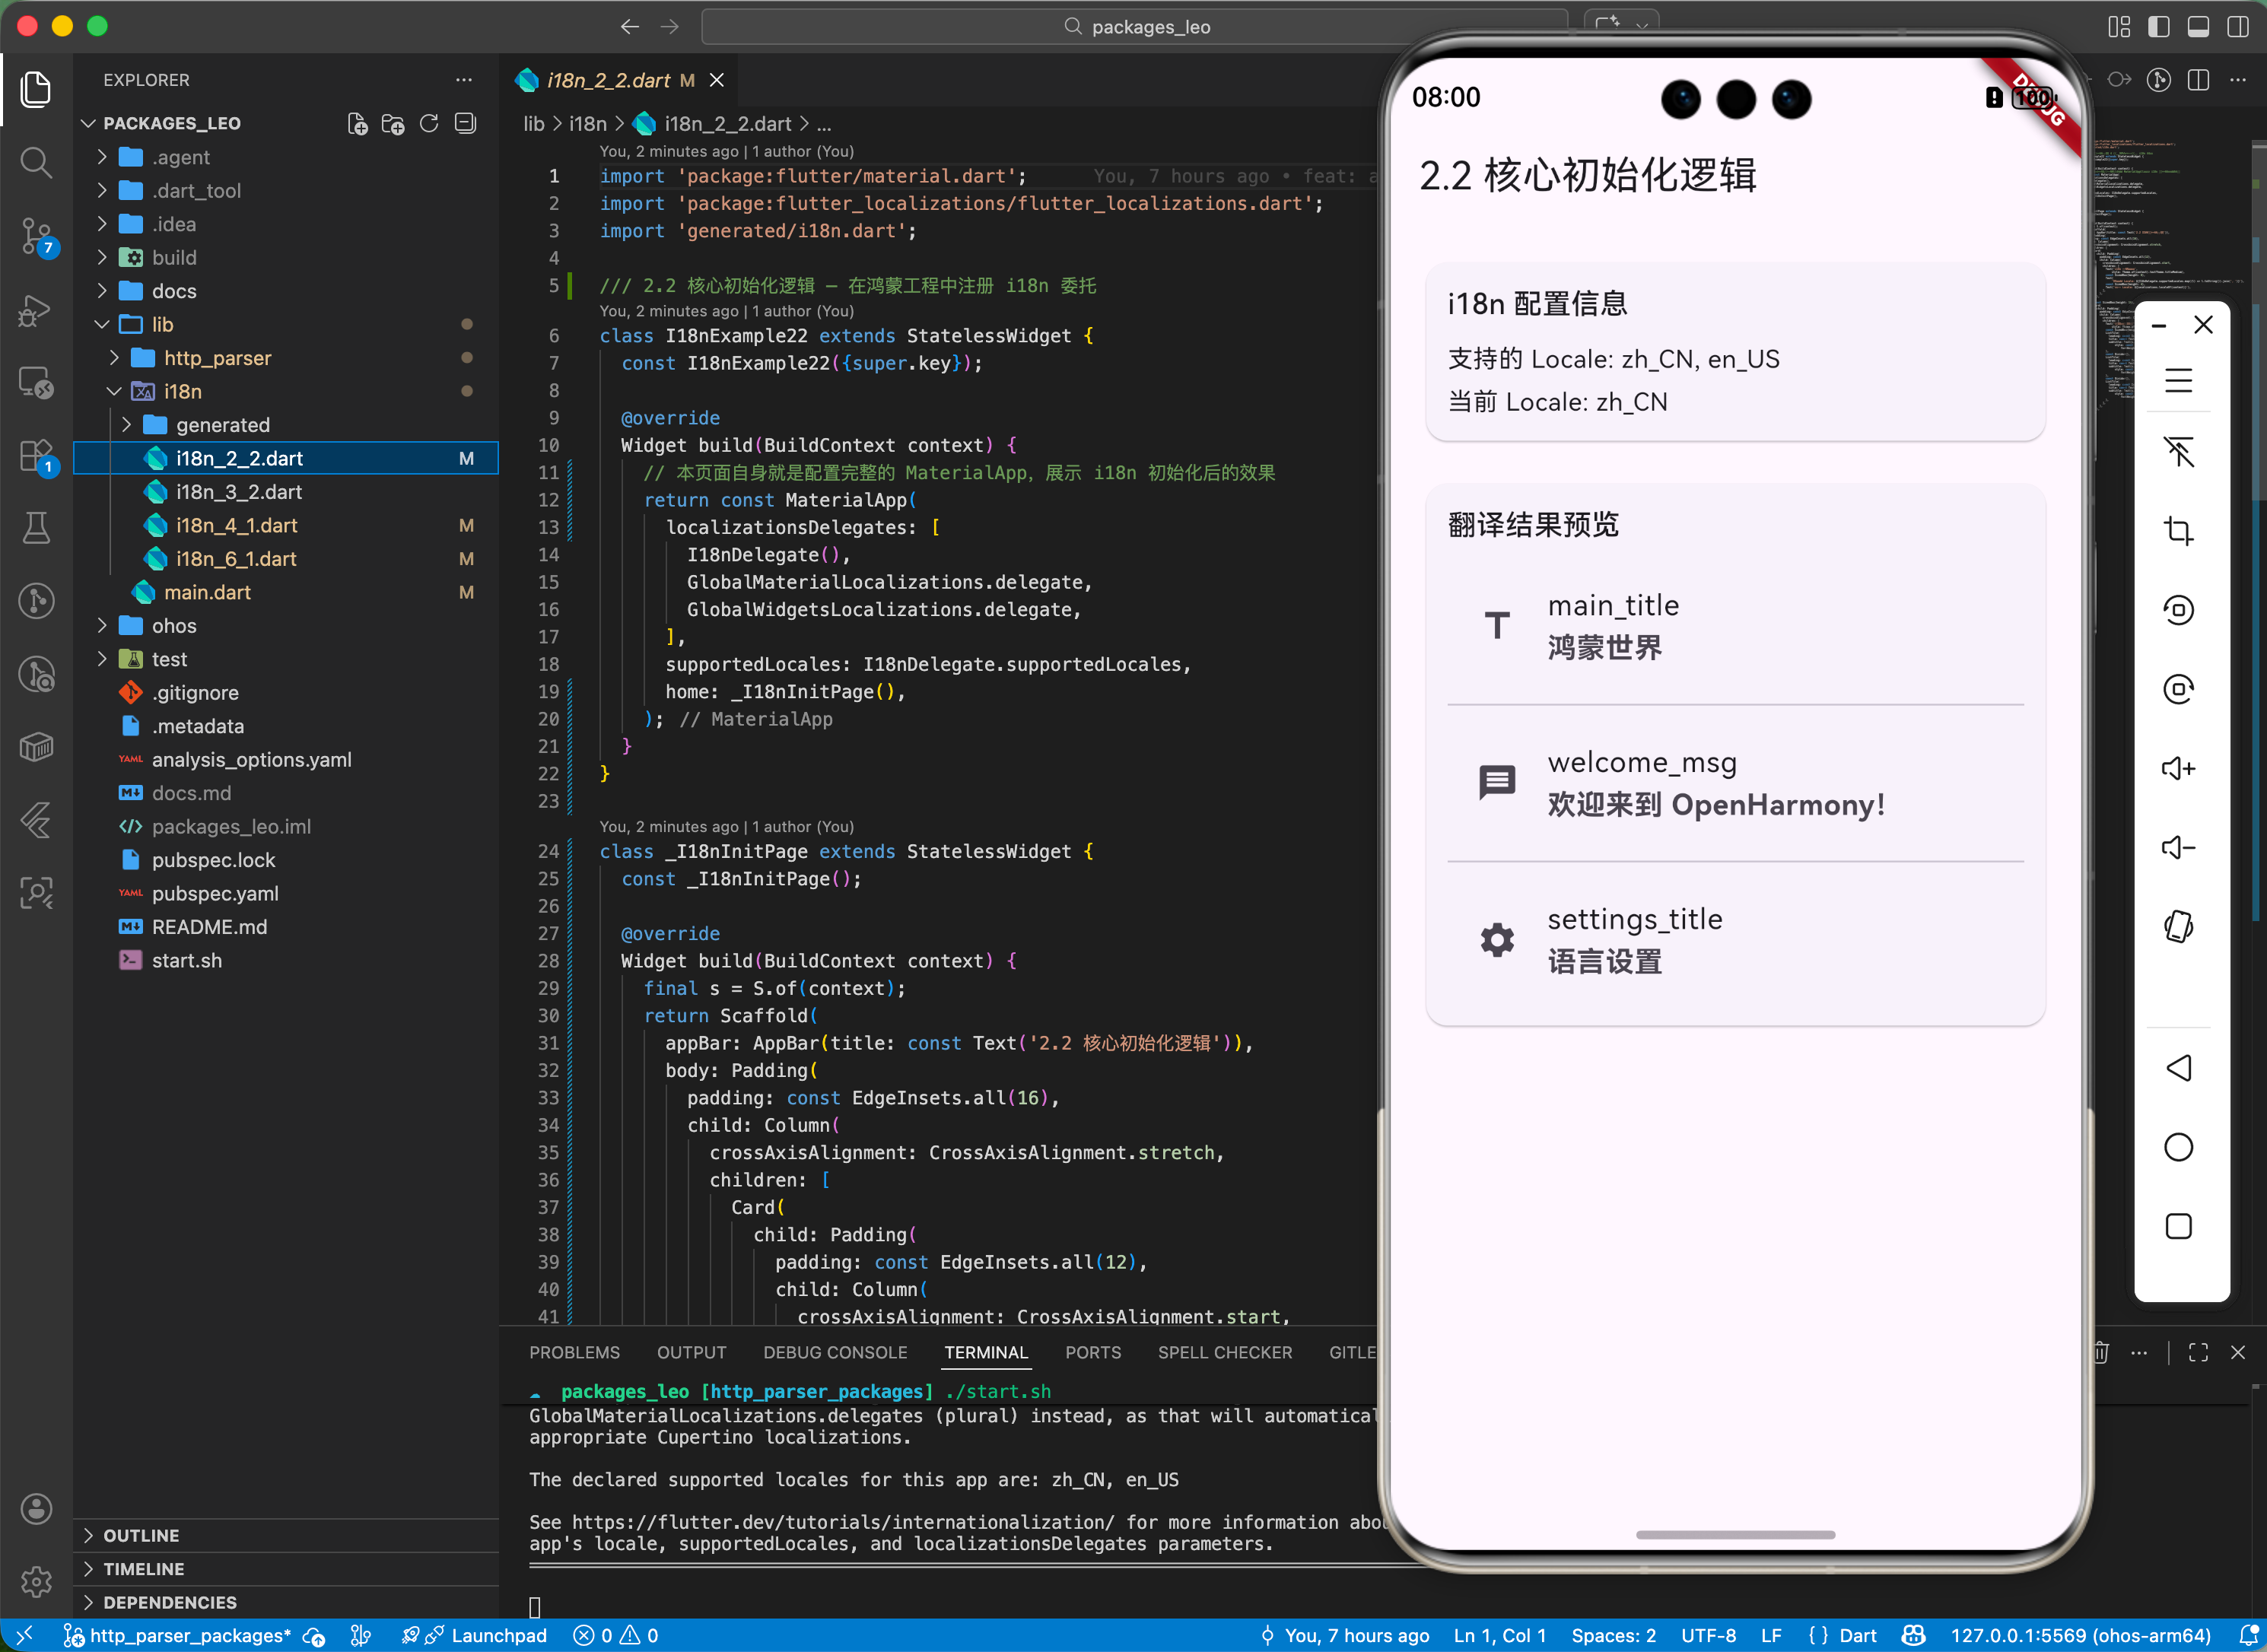Toggle bottom panel layout button

(2198, 27)
